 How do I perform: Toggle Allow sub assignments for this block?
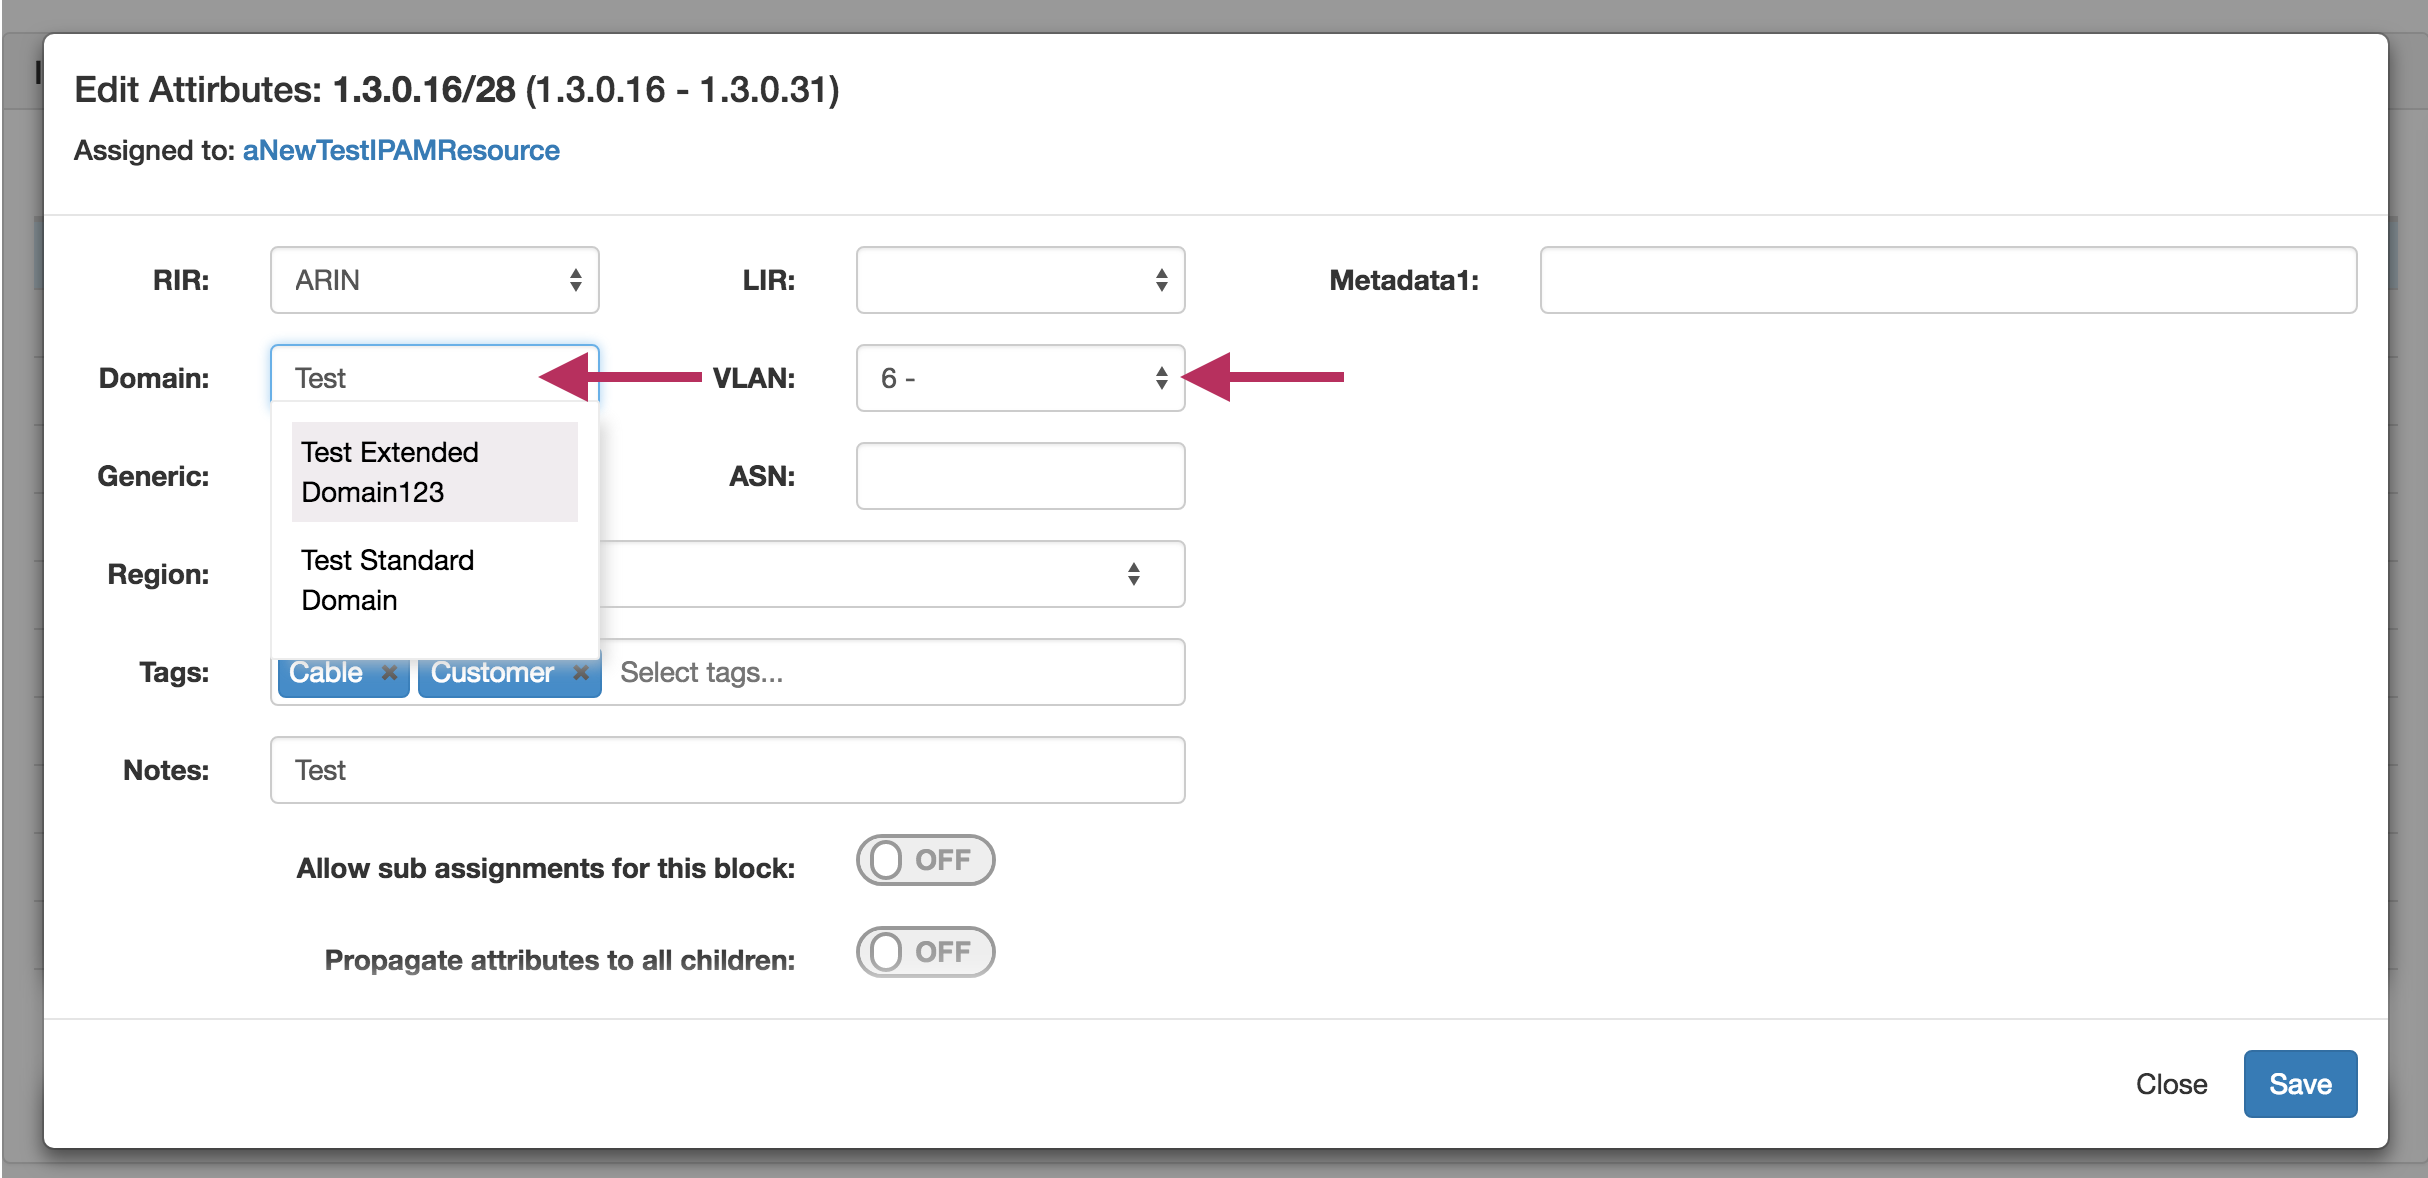[925, 860]
